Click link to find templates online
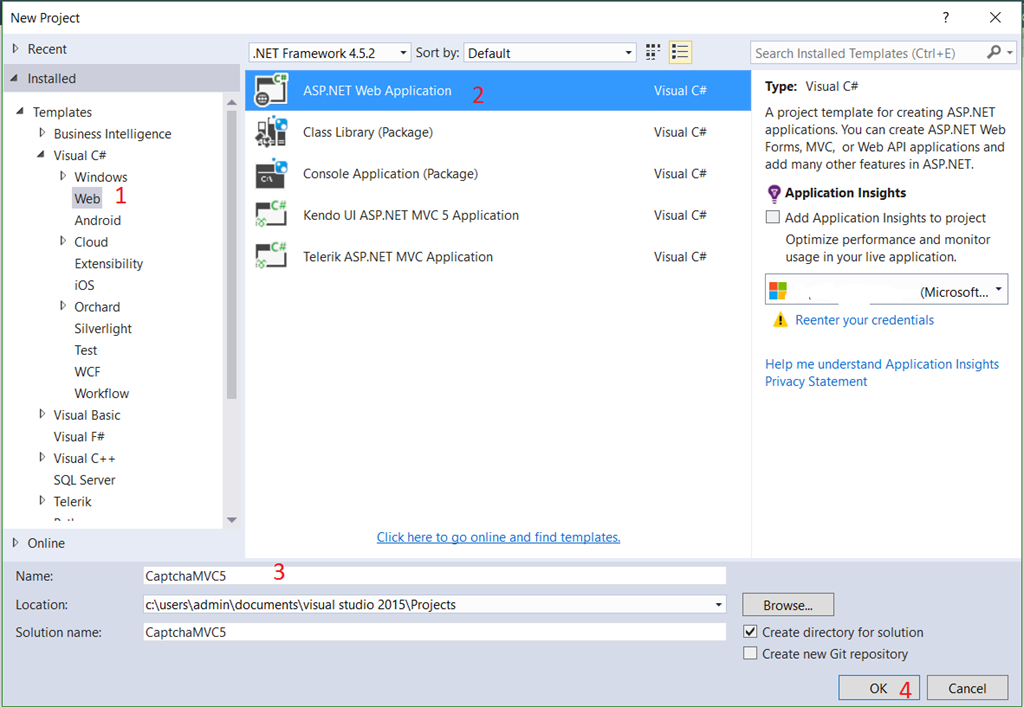 (498, 537)
